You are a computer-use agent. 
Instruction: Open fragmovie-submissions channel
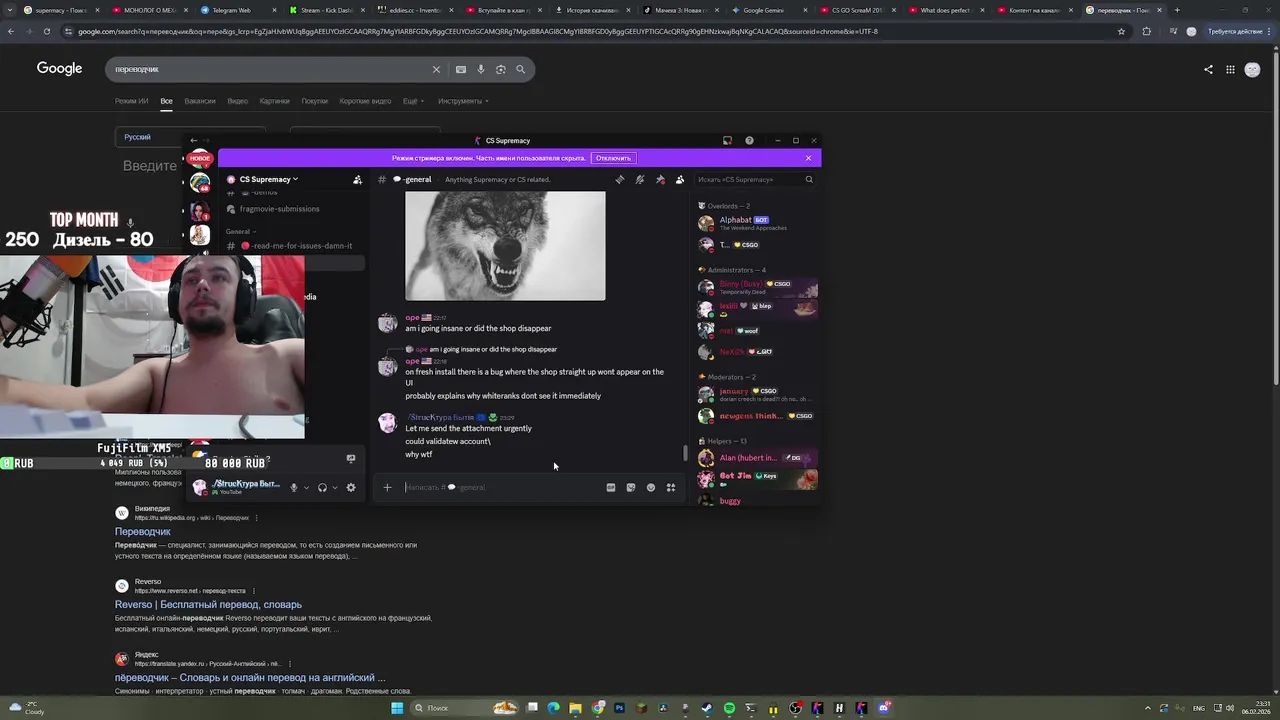pyautogui.click(x=279, y=209)
